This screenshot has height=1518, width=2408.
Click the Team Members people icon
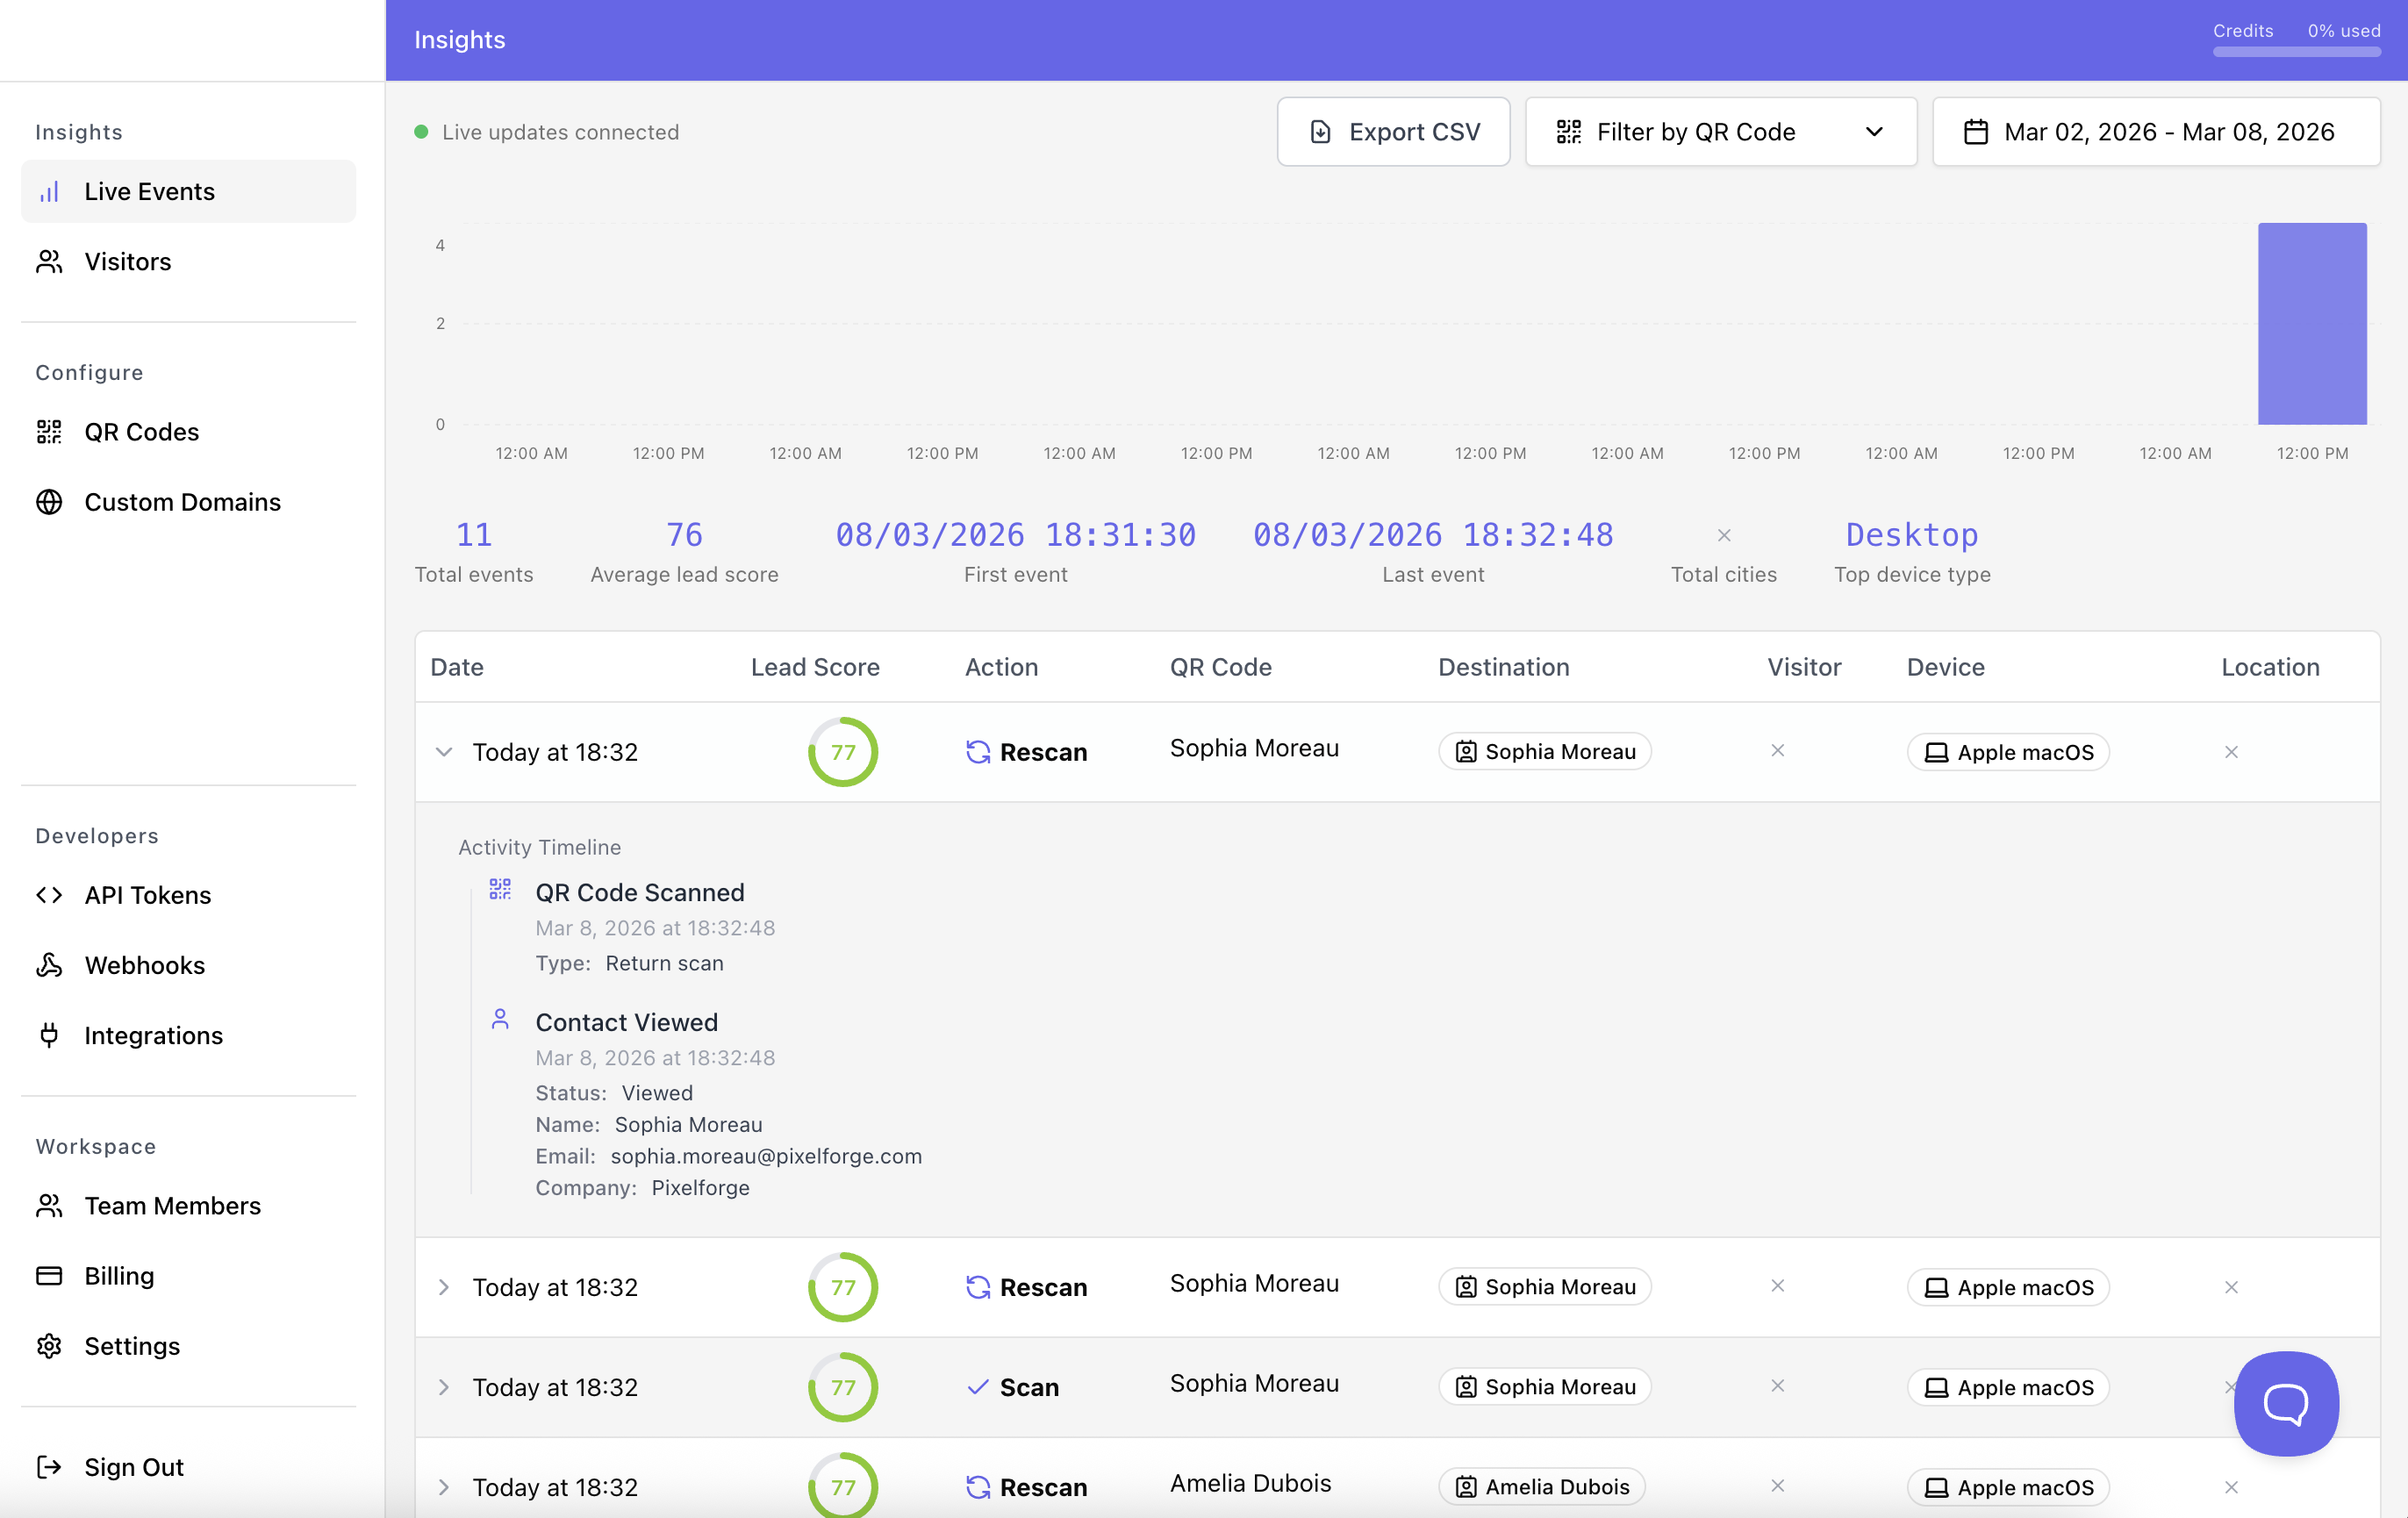click(50, 1205)
